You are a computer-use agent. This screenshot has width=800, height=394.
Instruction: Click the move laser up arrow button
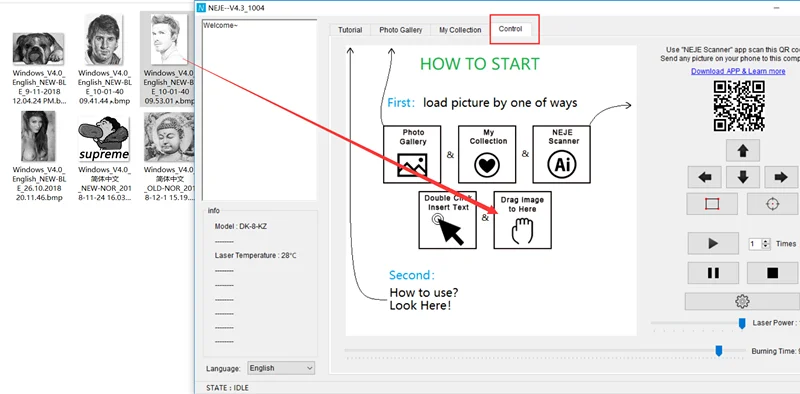click(x=742, y=151)
